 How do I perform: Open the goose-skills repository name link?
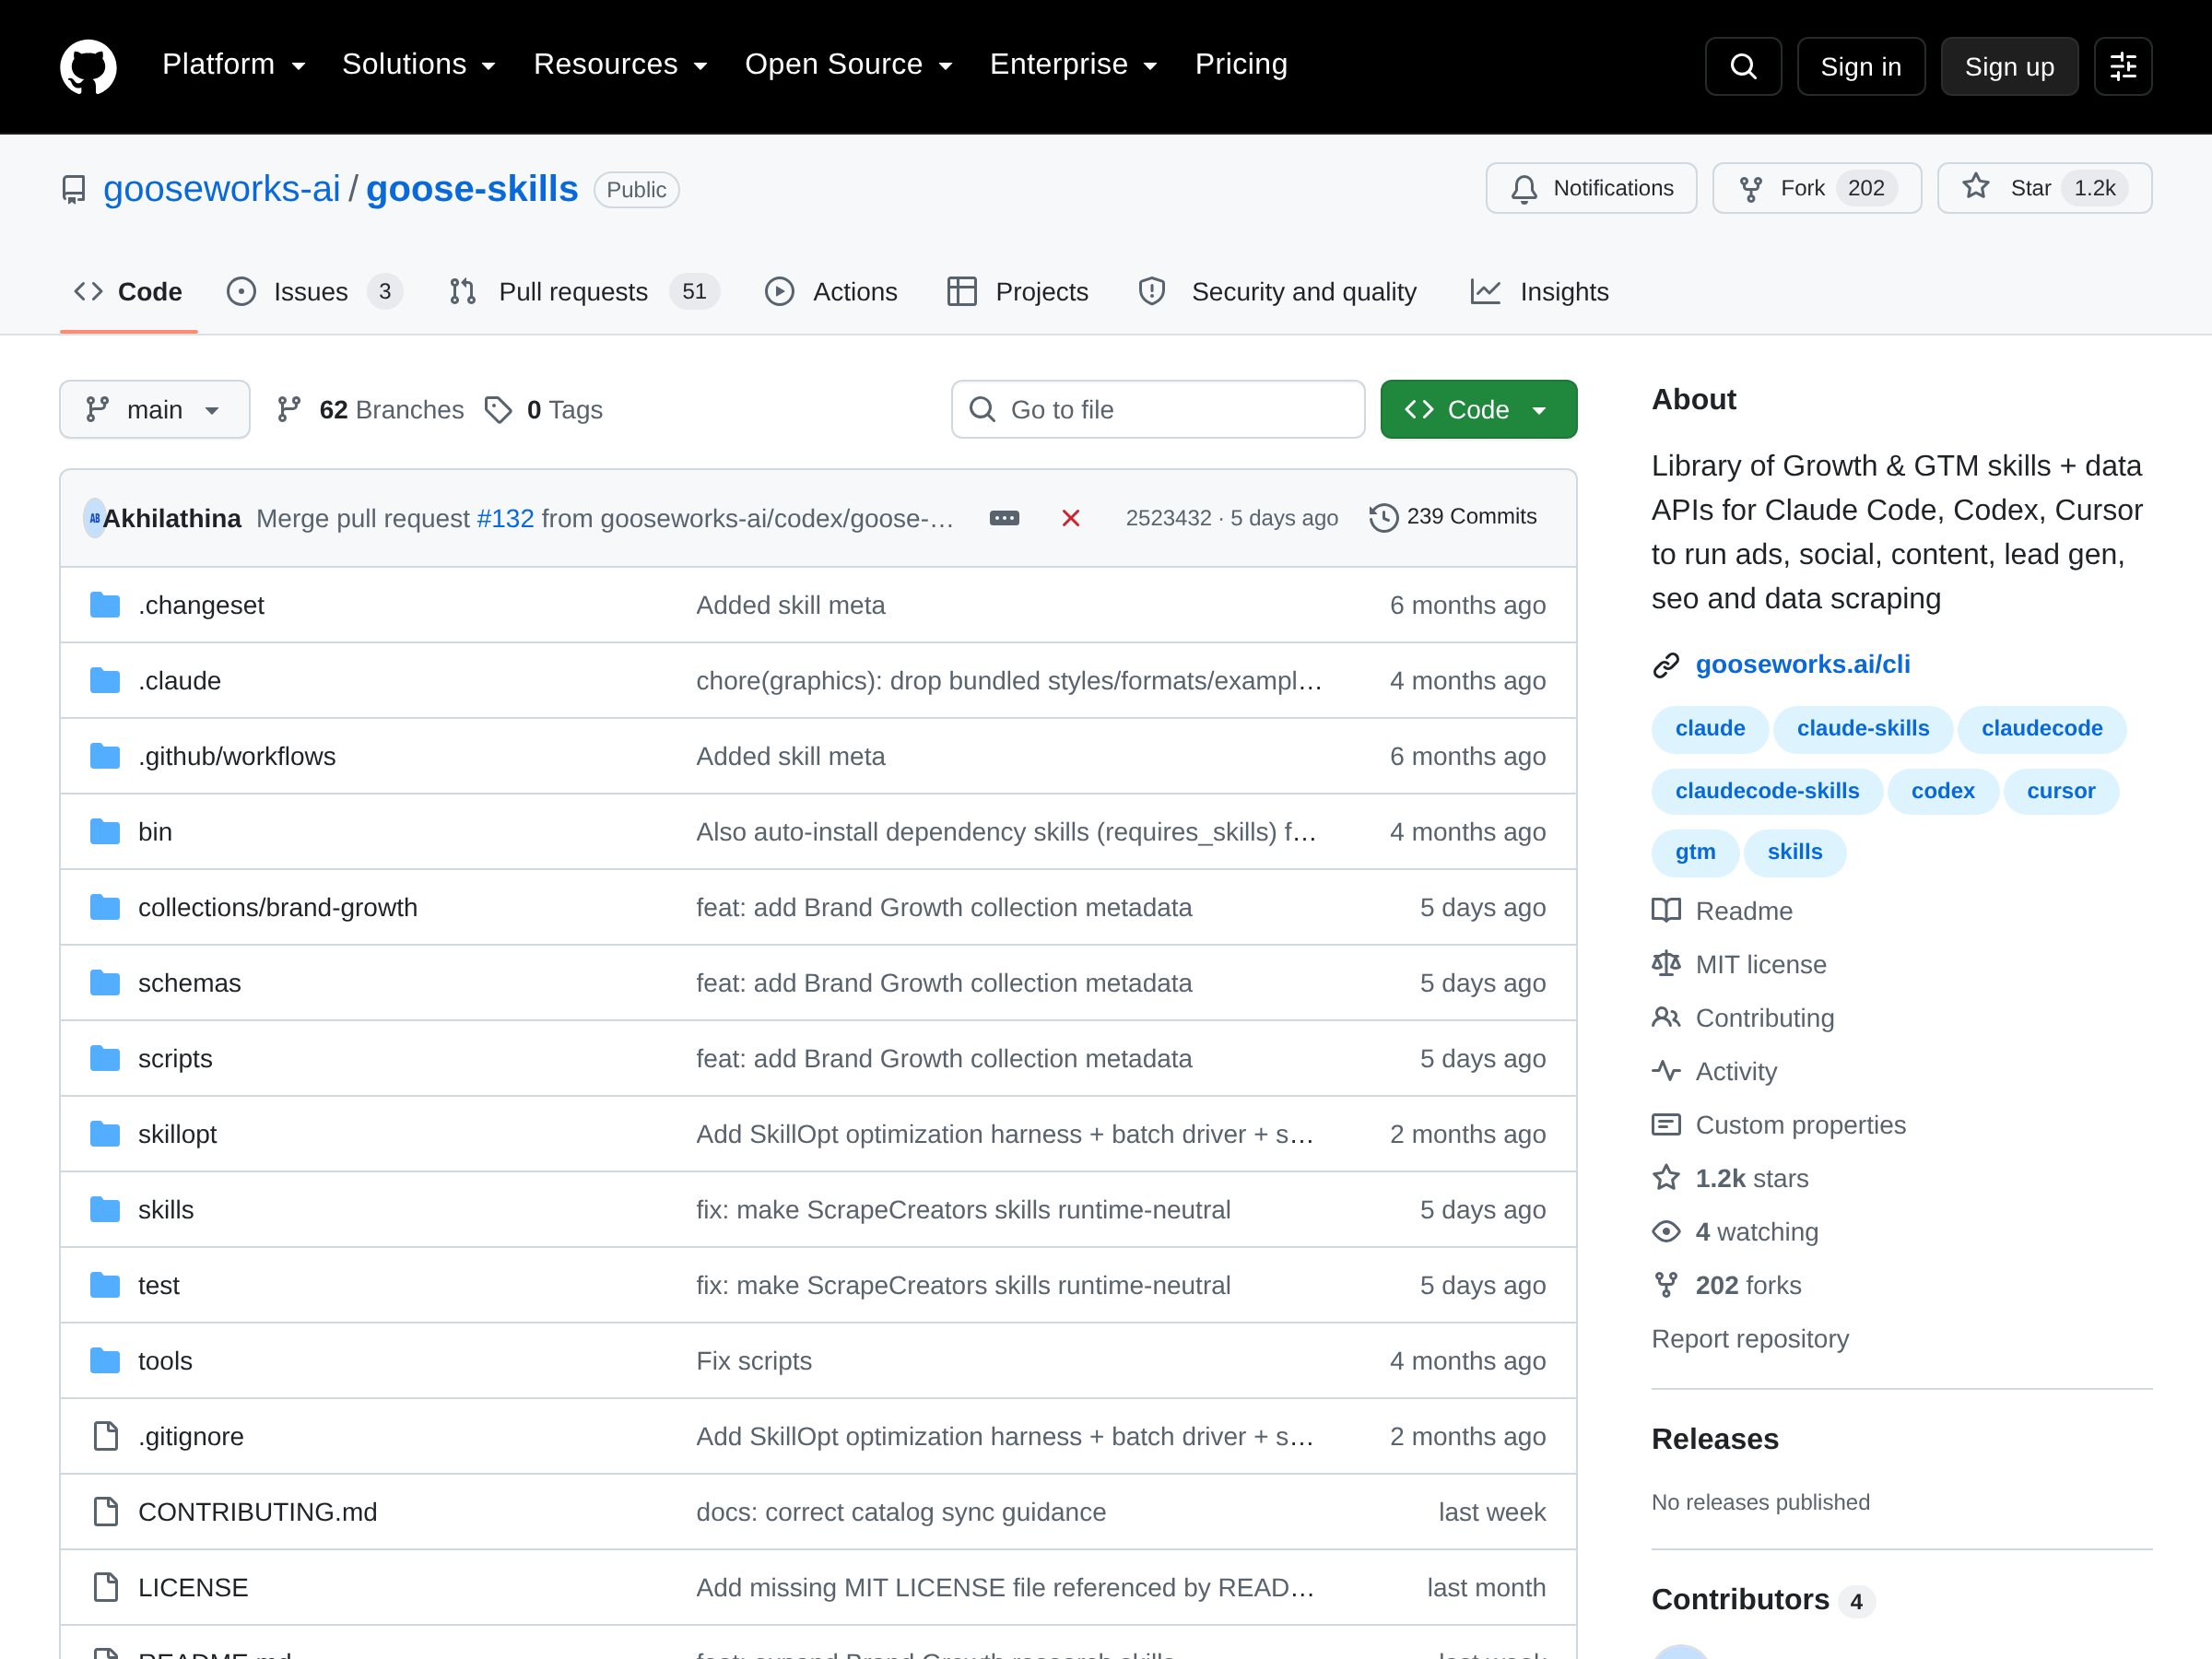tap(472, 189)
